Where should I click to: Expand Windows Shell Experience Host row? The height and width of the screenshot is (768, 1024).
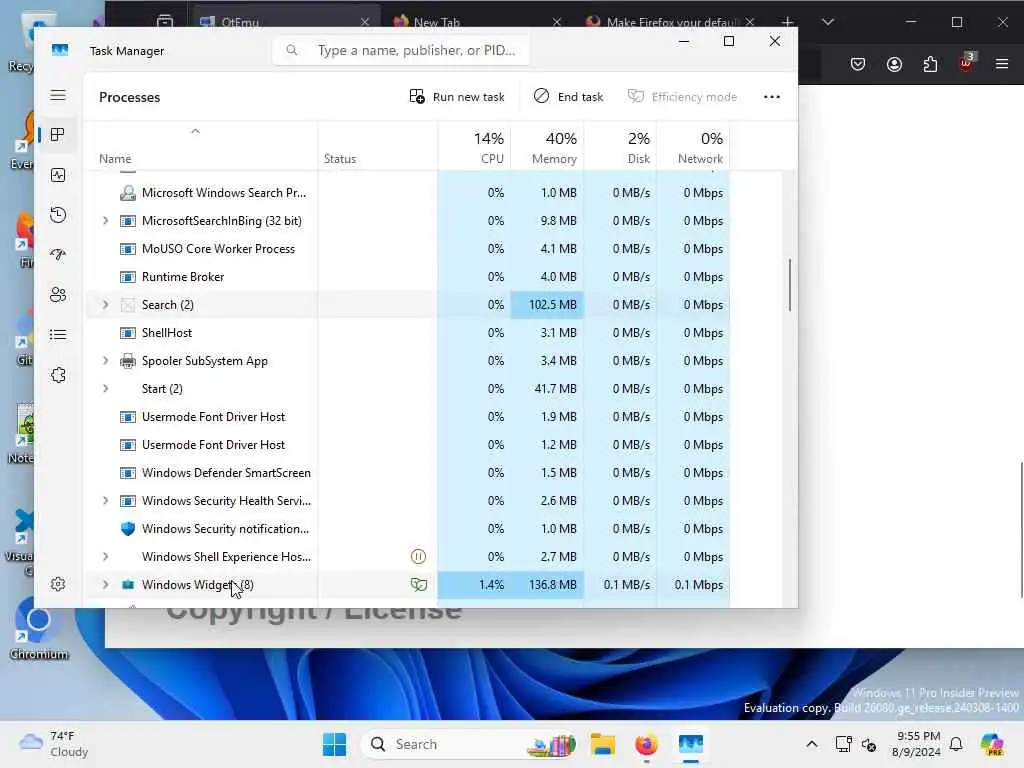point(105,556)
